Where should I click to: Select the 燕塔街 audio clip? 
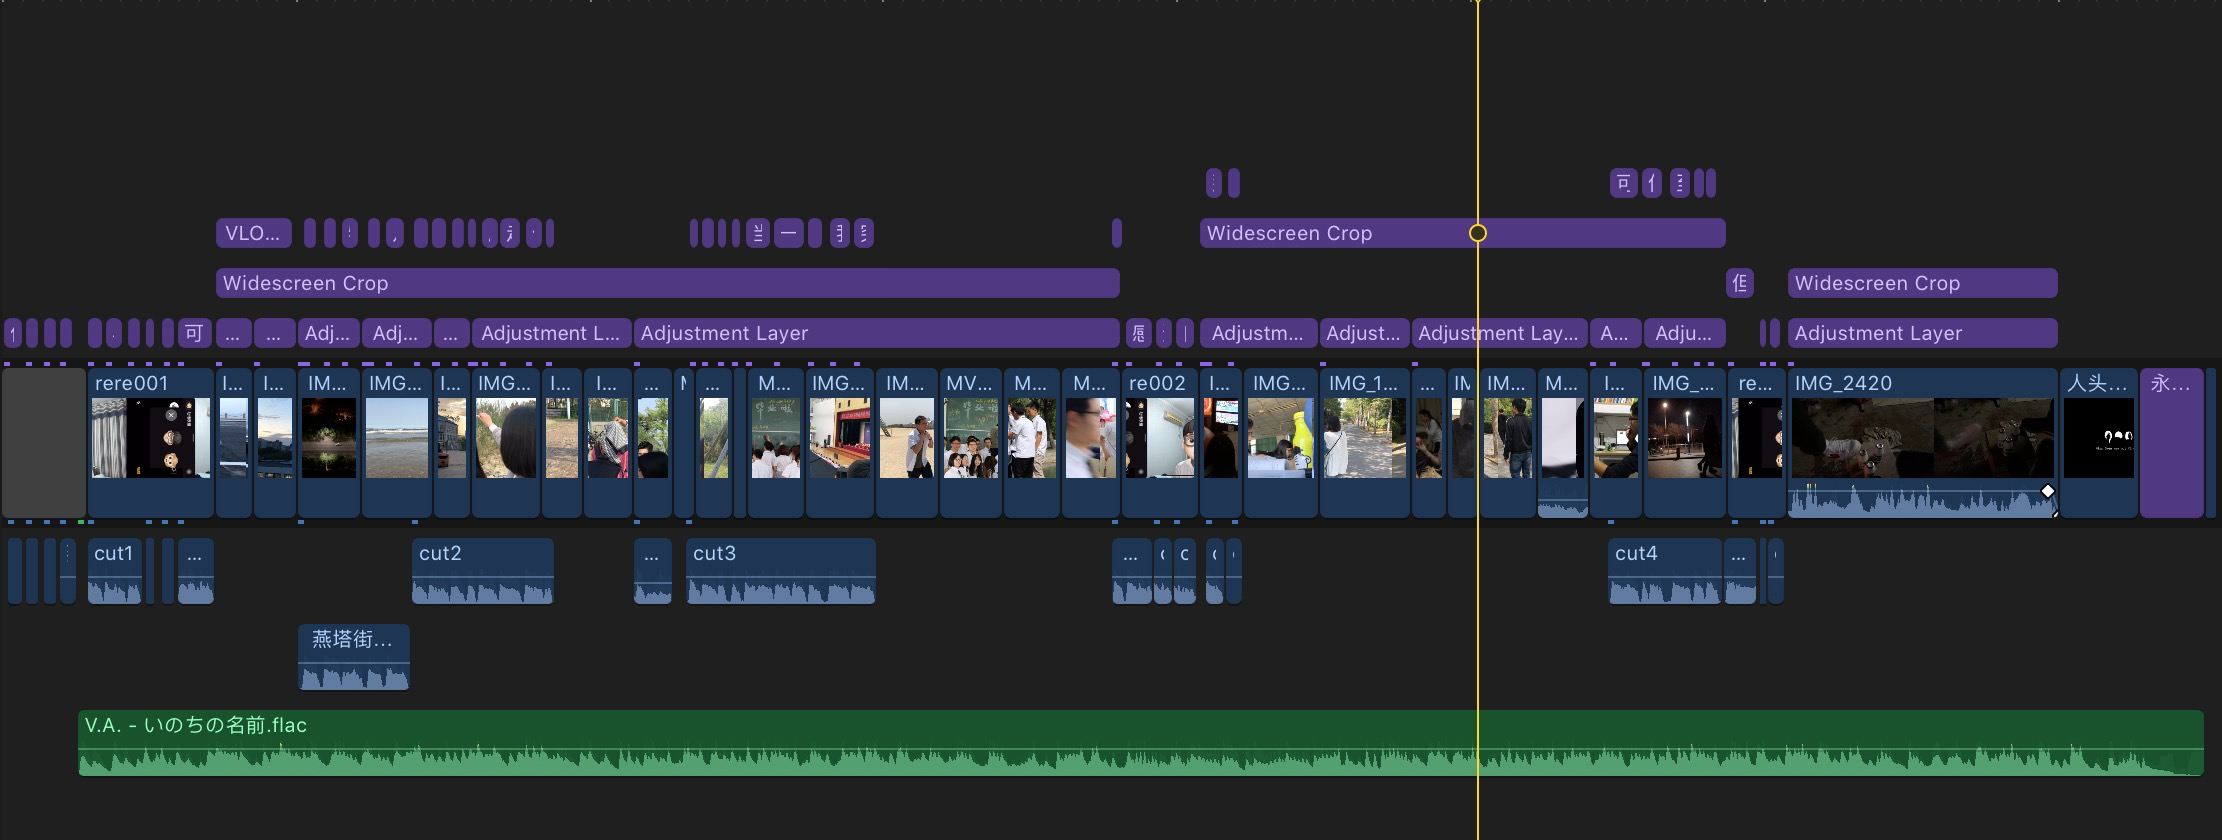tap(353, 658)
